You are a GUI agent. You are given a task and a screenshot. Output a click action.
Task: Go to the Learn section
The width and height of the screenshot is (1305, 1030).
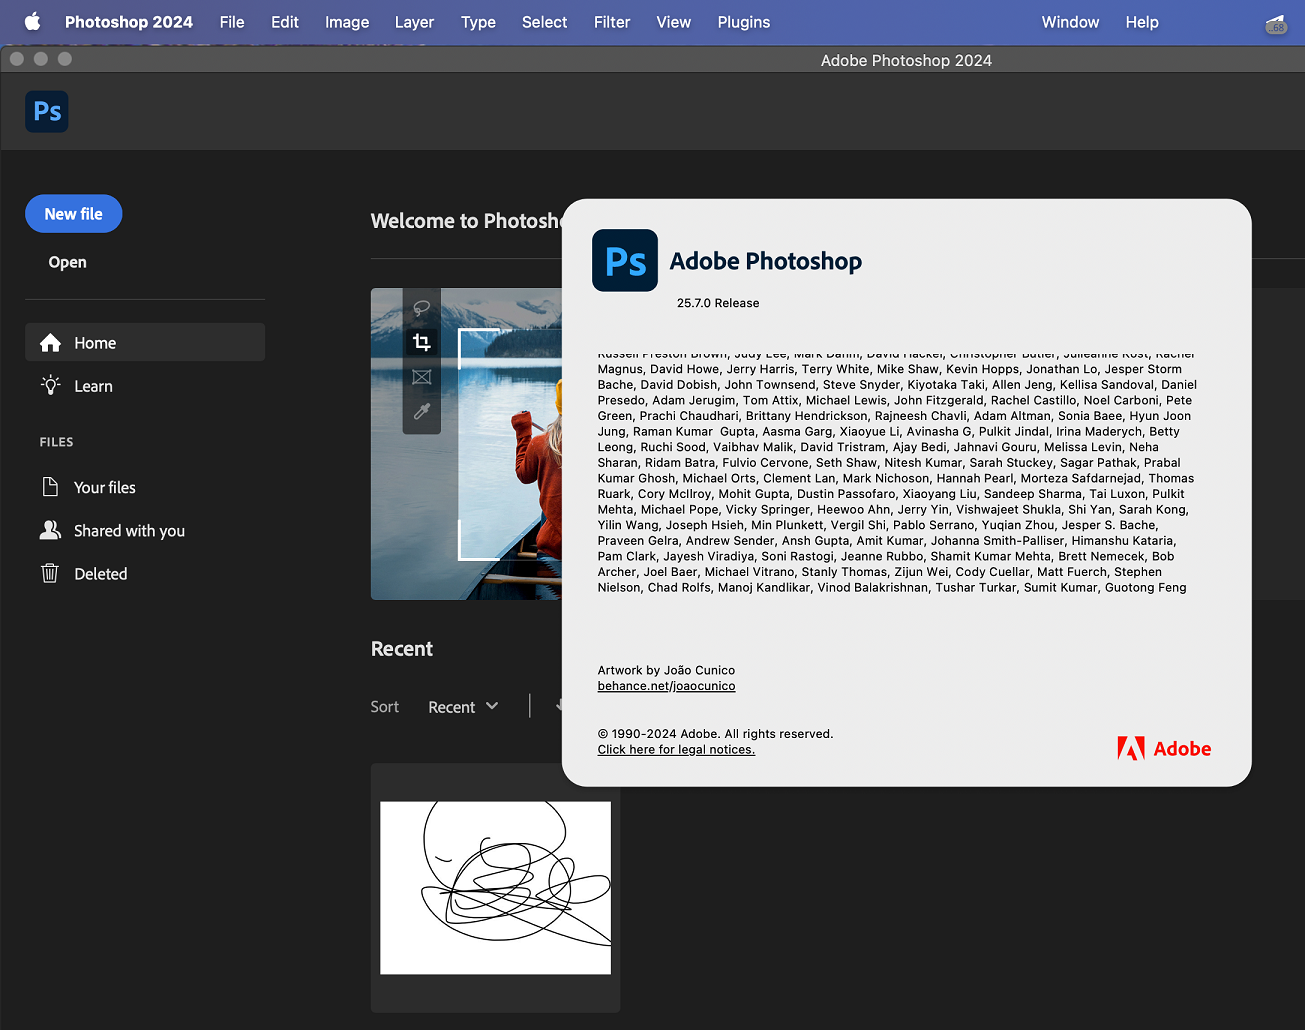pos(145,386)
